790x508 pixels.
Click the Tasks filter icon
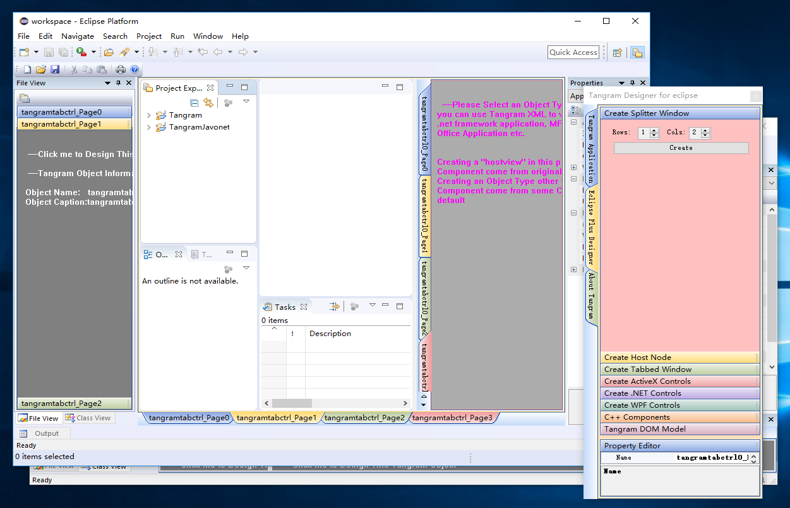(335, 306)
